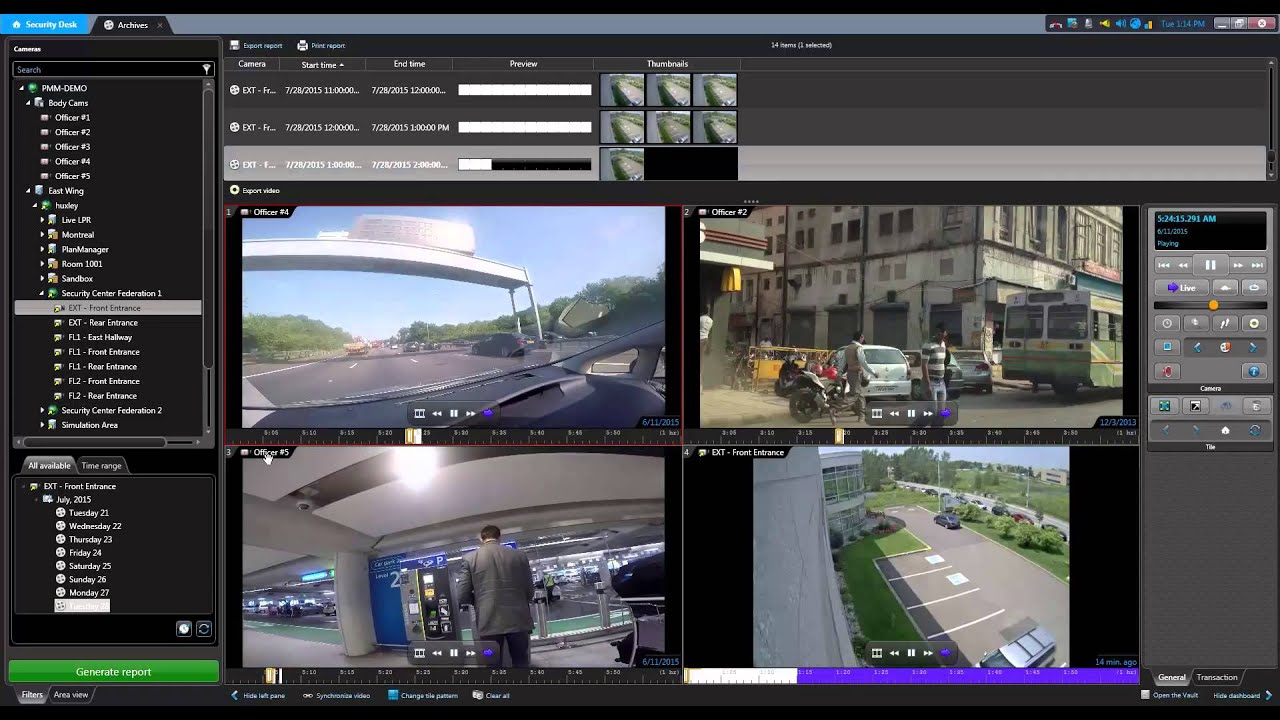This screenshot has height=720, width=1280.
Task: Click the export video disc button
Action: [x=1254, y=323]
